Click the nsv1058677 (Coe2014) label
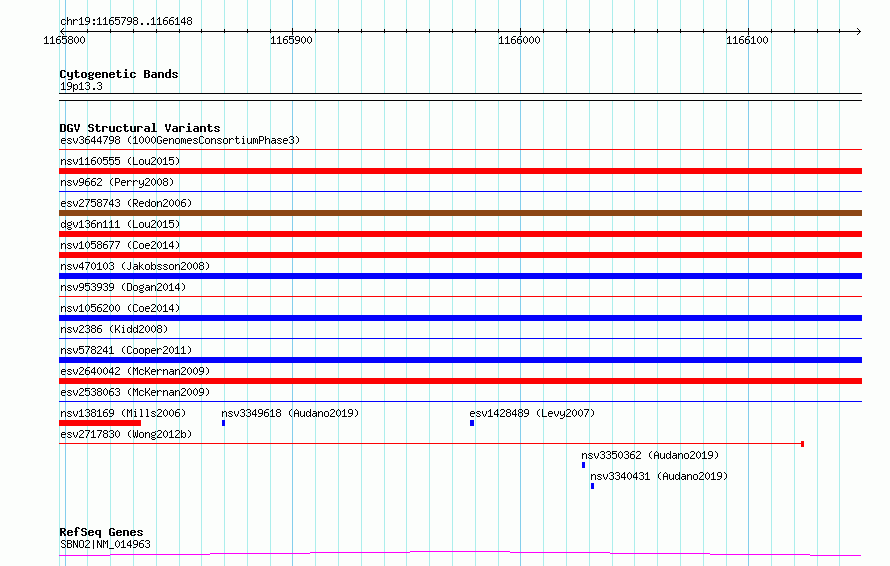The height and width of the screenshot is (566, 890). pyautogui.click(x=120, y=245)
